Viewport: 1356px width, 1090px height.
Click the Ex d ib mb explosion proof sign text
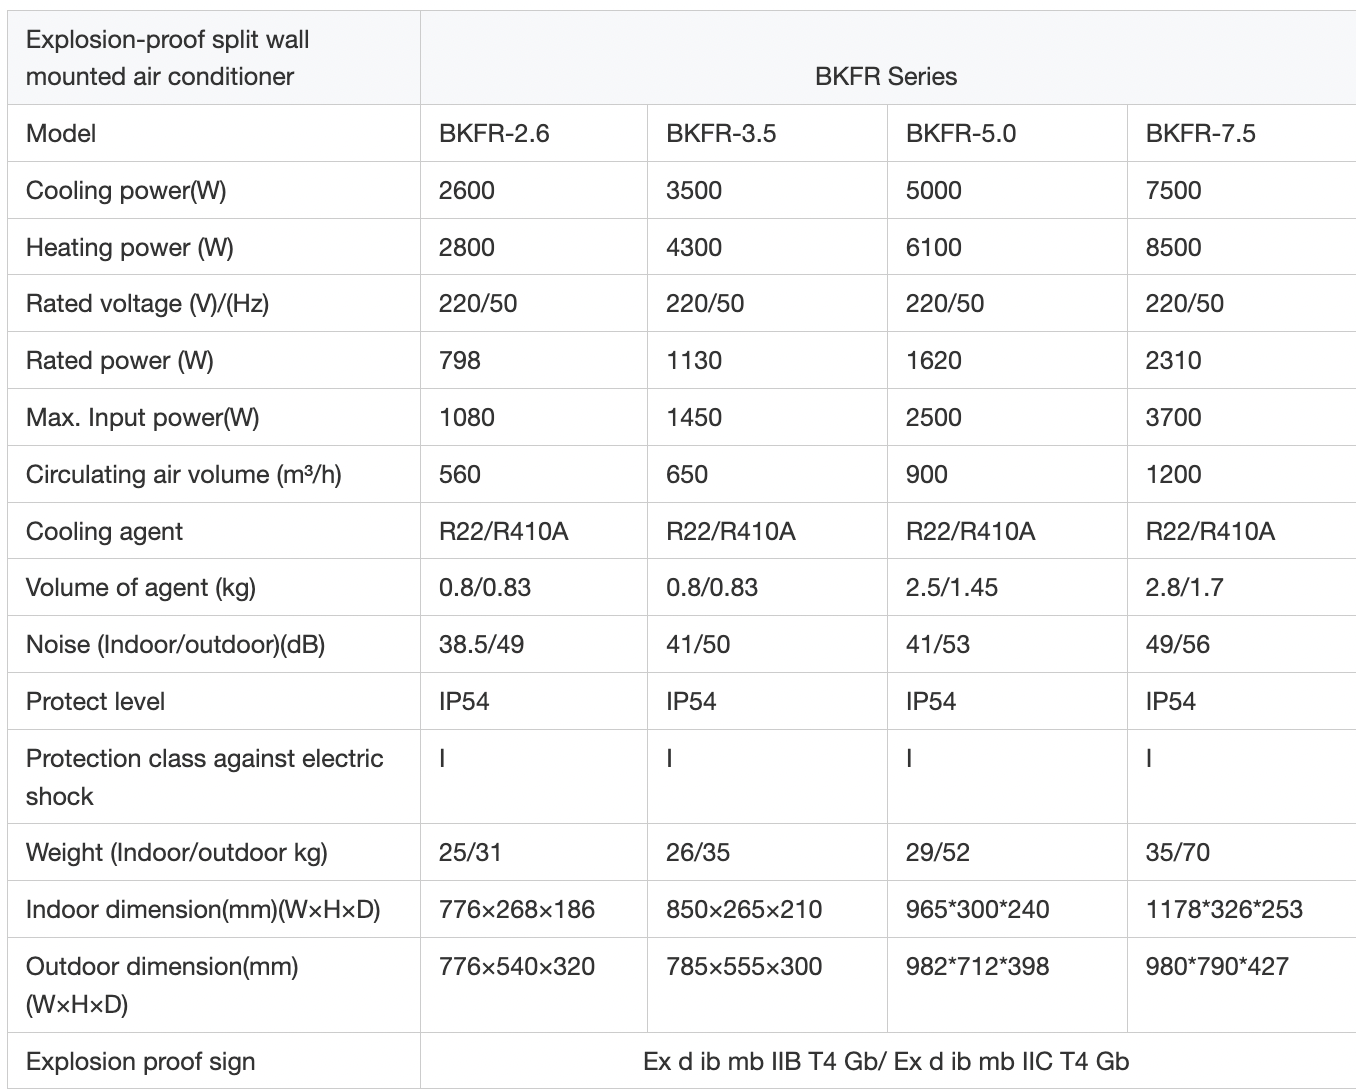tap(886, 1062)
